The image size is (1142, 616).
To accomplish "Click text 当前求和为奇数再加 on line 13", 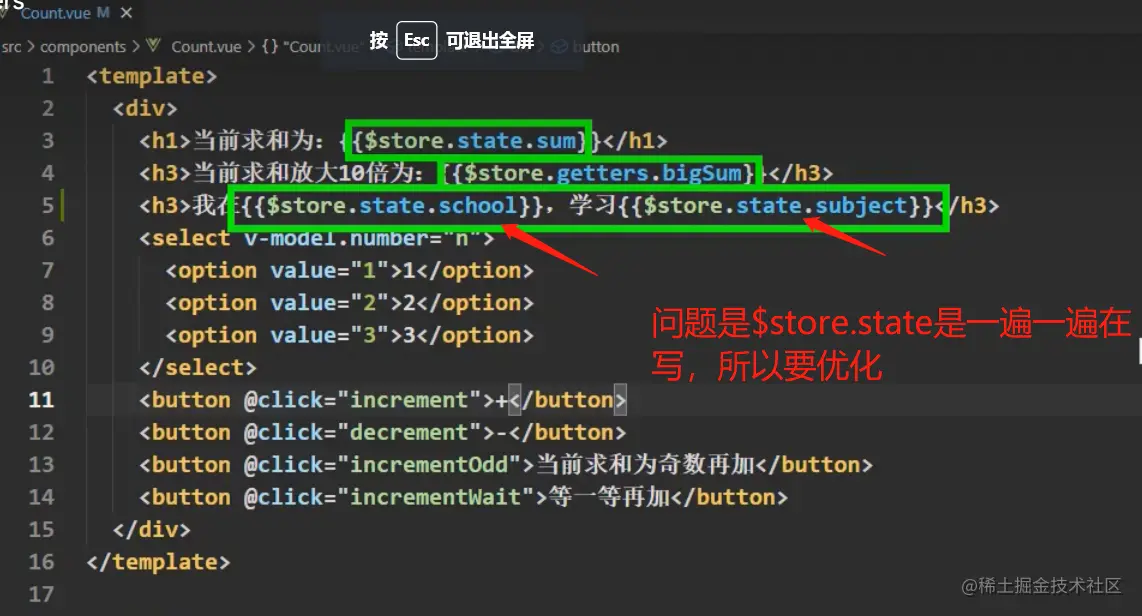I will (645, 465).
